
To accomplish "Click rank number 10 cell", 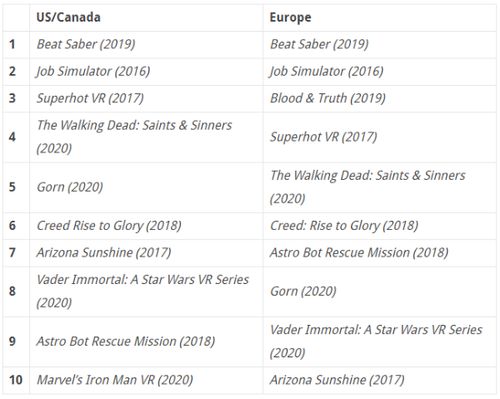I will (x=16, y=380).
